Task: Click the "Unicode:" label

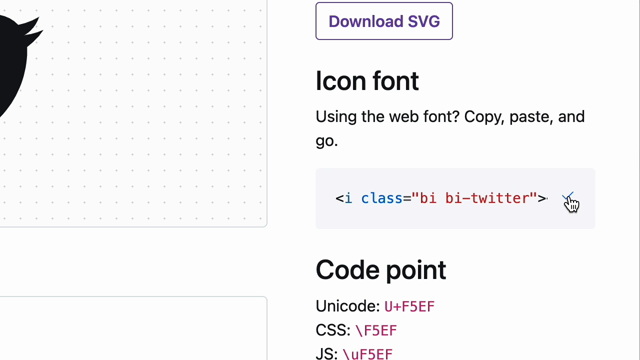Action: (348, 306)
